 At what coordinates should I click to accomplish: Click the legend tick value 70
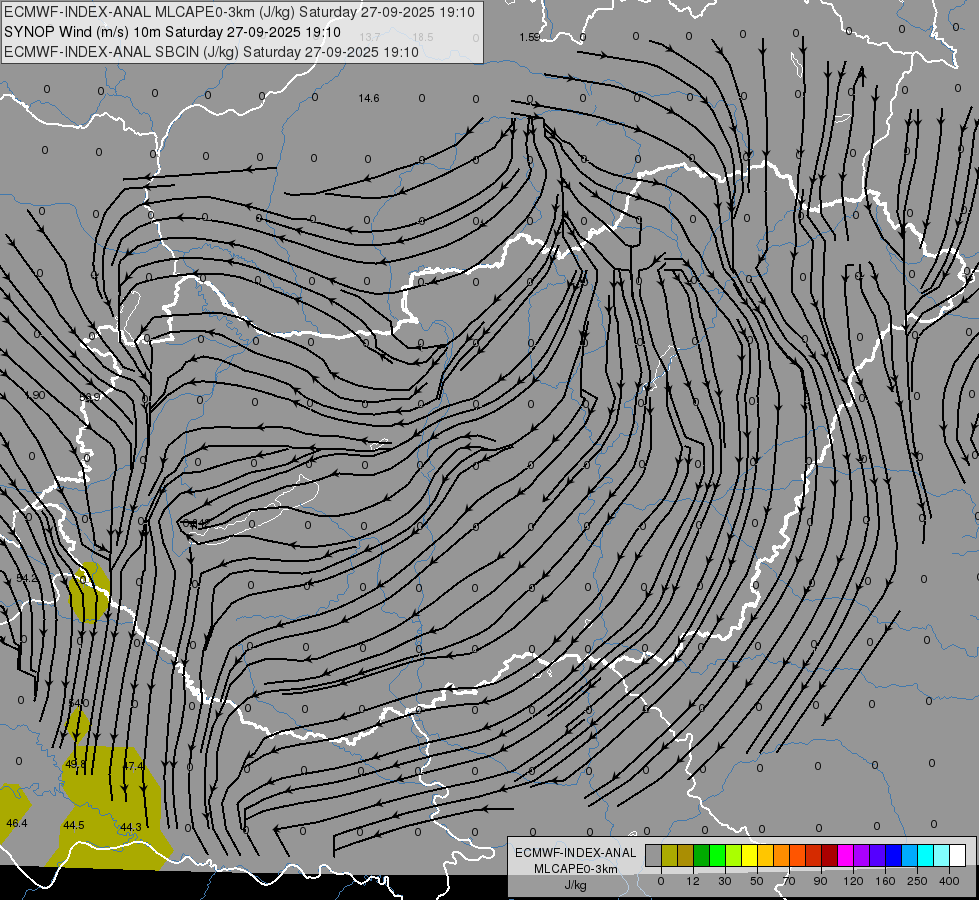pos(789,881)
